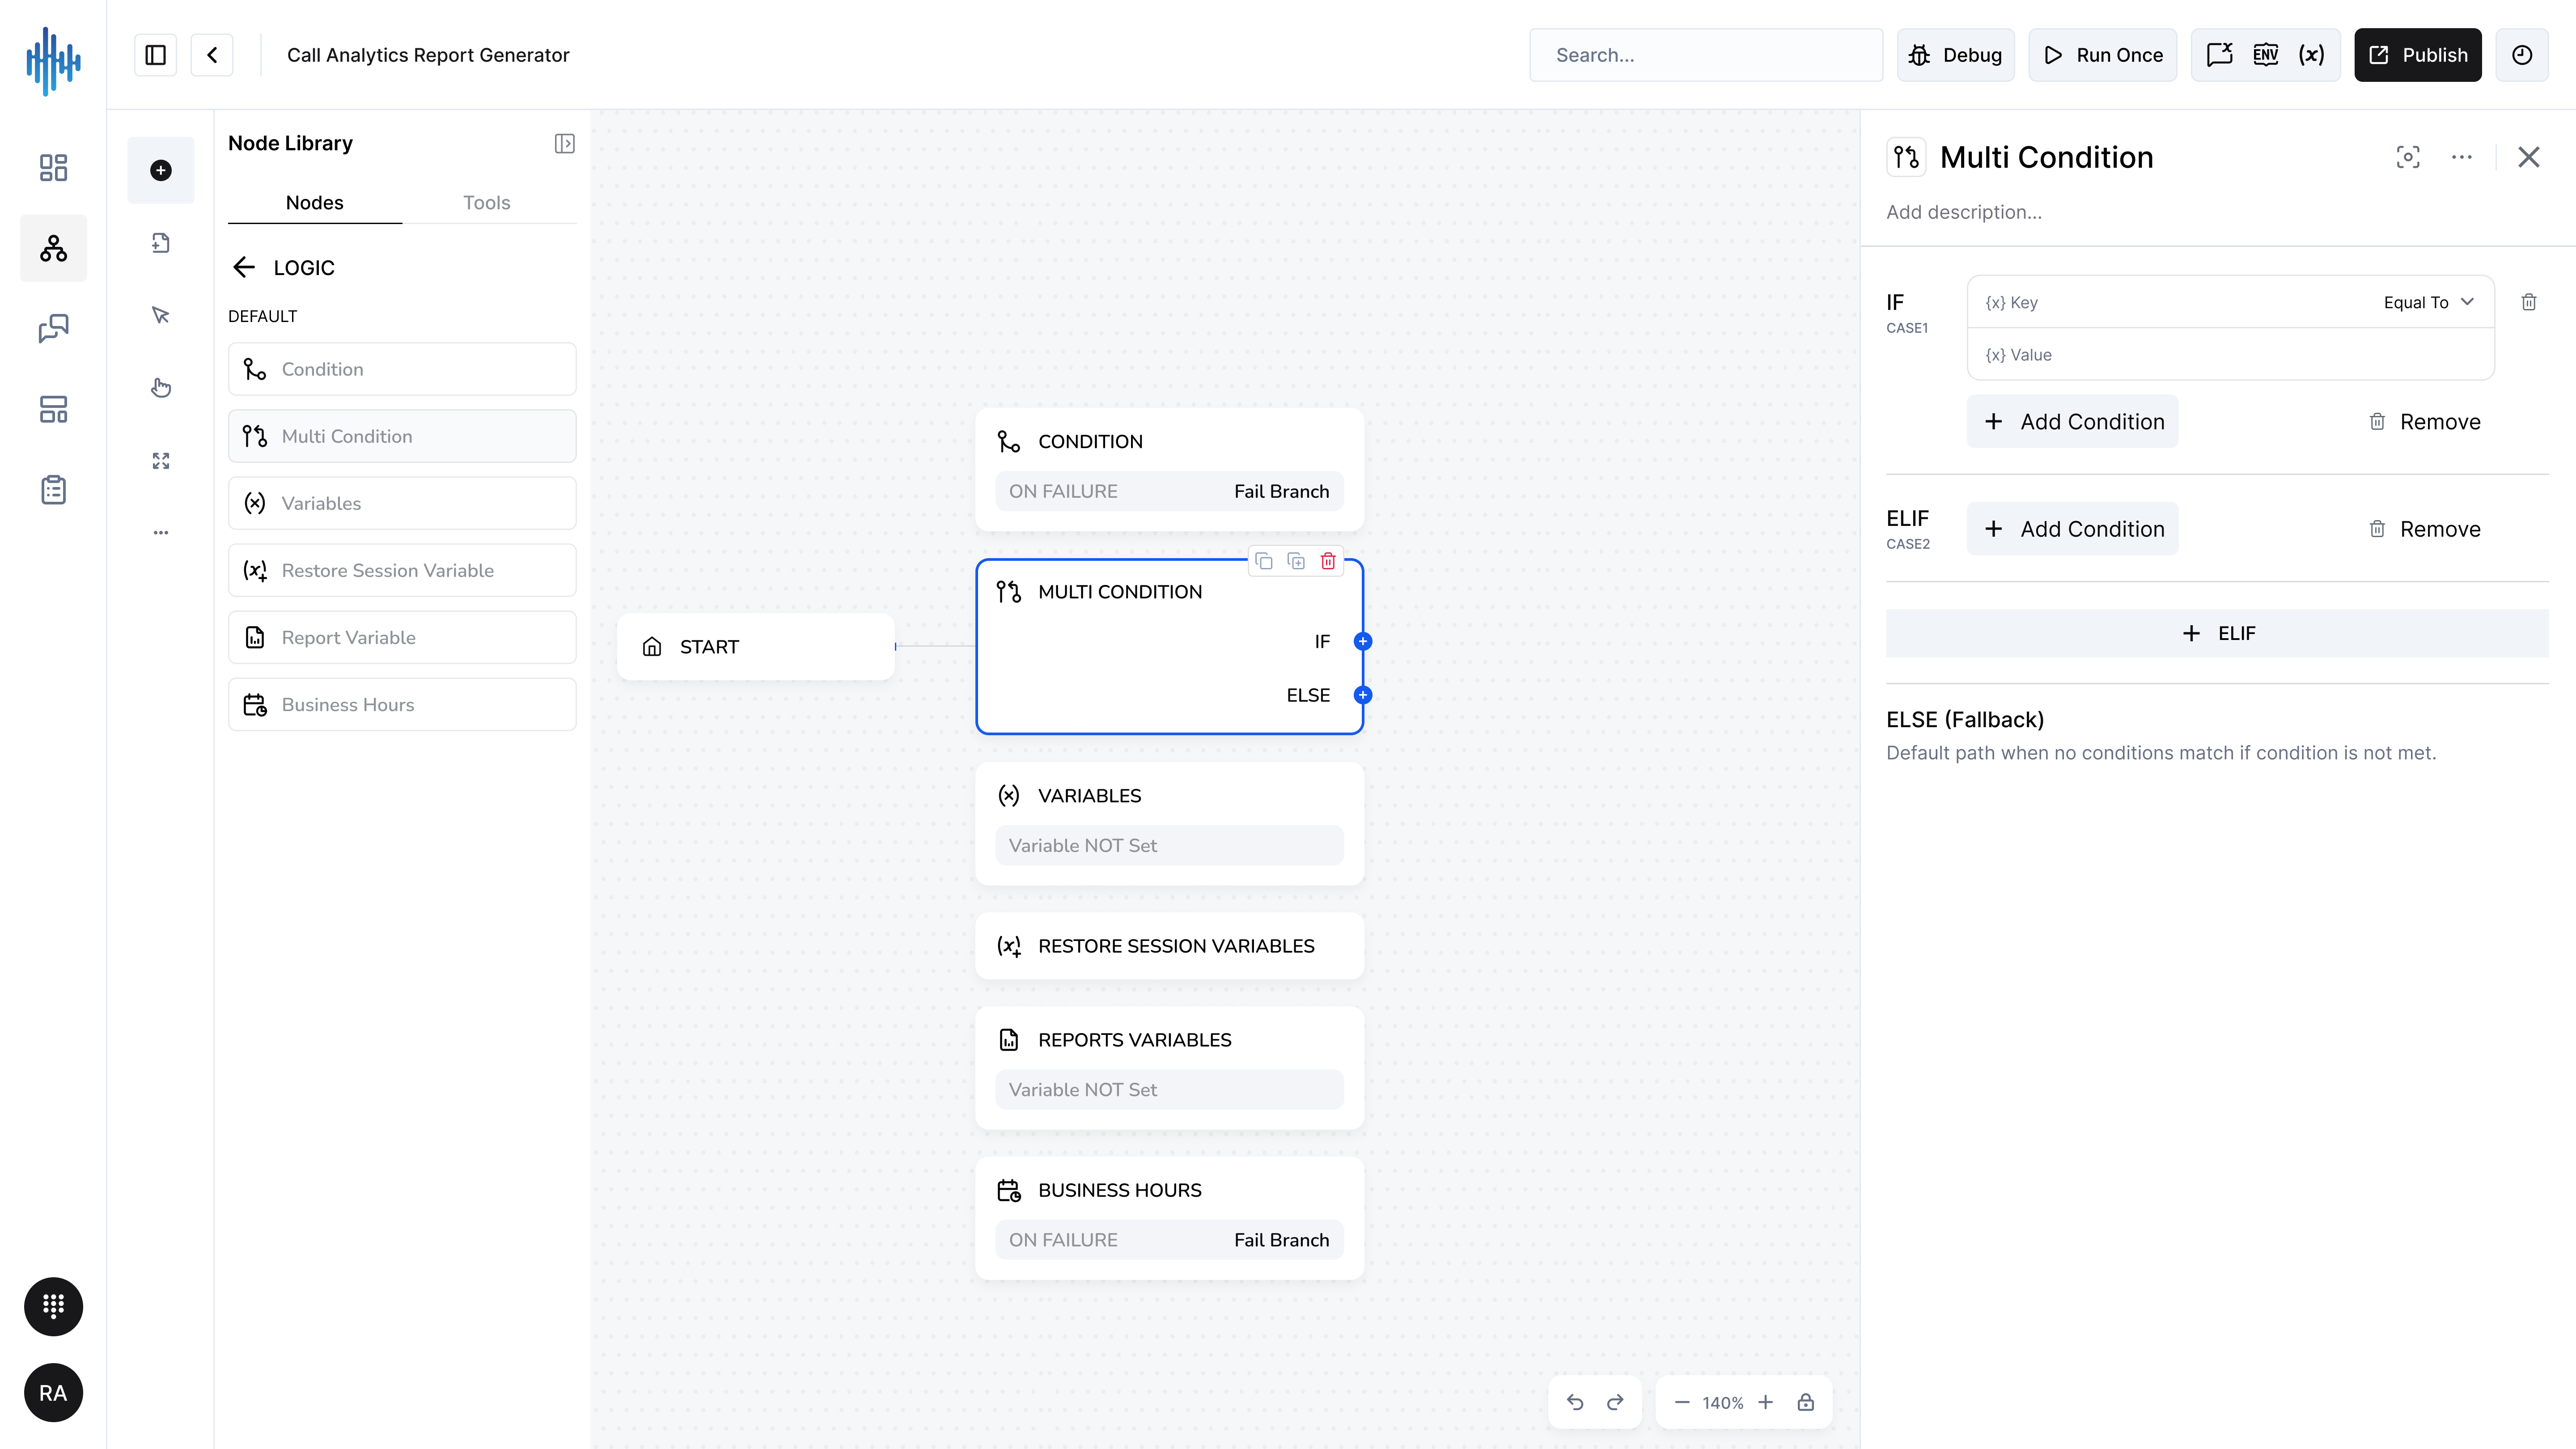Zoom out the canvas
This screenshot has height=1449, width=2576.
click(1682, 1402)
